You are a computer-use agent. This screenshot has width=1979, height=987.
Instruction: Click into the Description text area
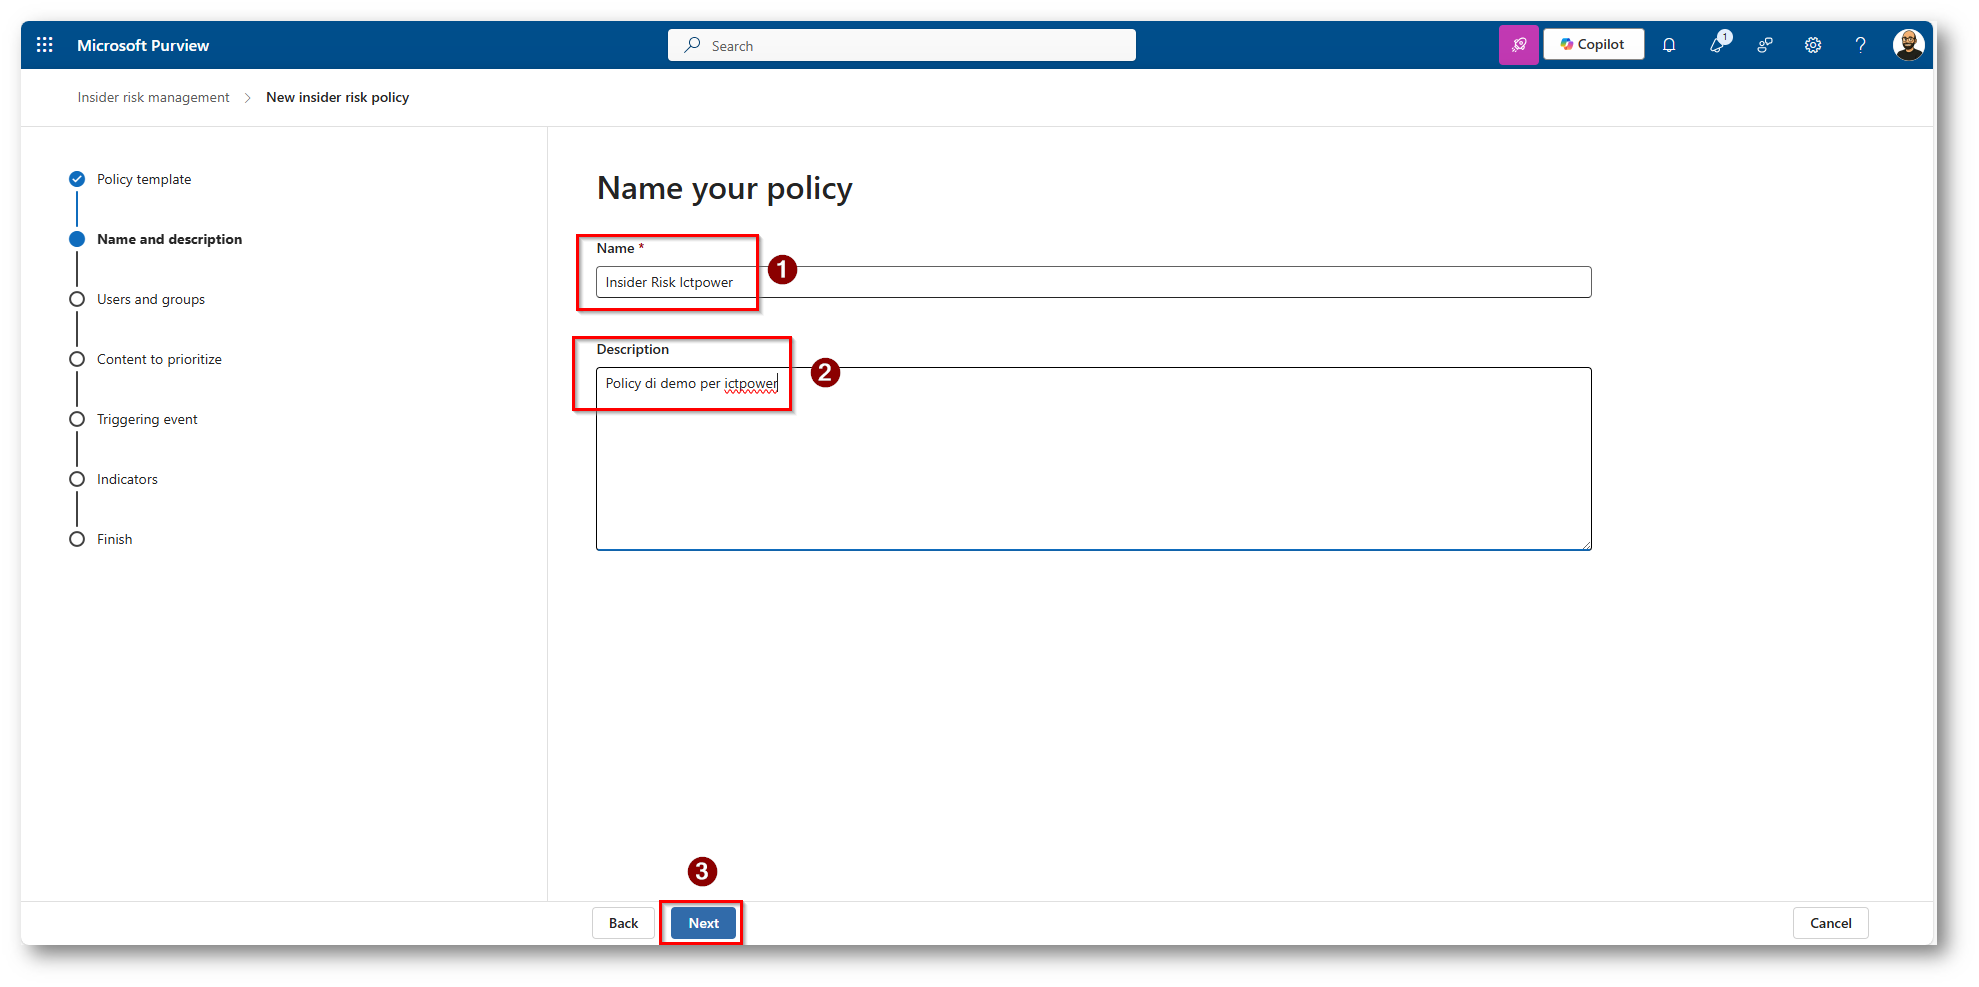(1093, 458)
